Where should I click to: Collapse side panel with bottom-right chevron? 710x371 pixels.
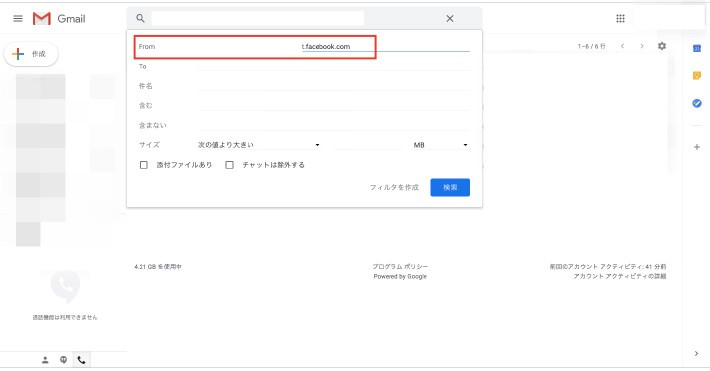pyautogui.click(x=696, y=353)
